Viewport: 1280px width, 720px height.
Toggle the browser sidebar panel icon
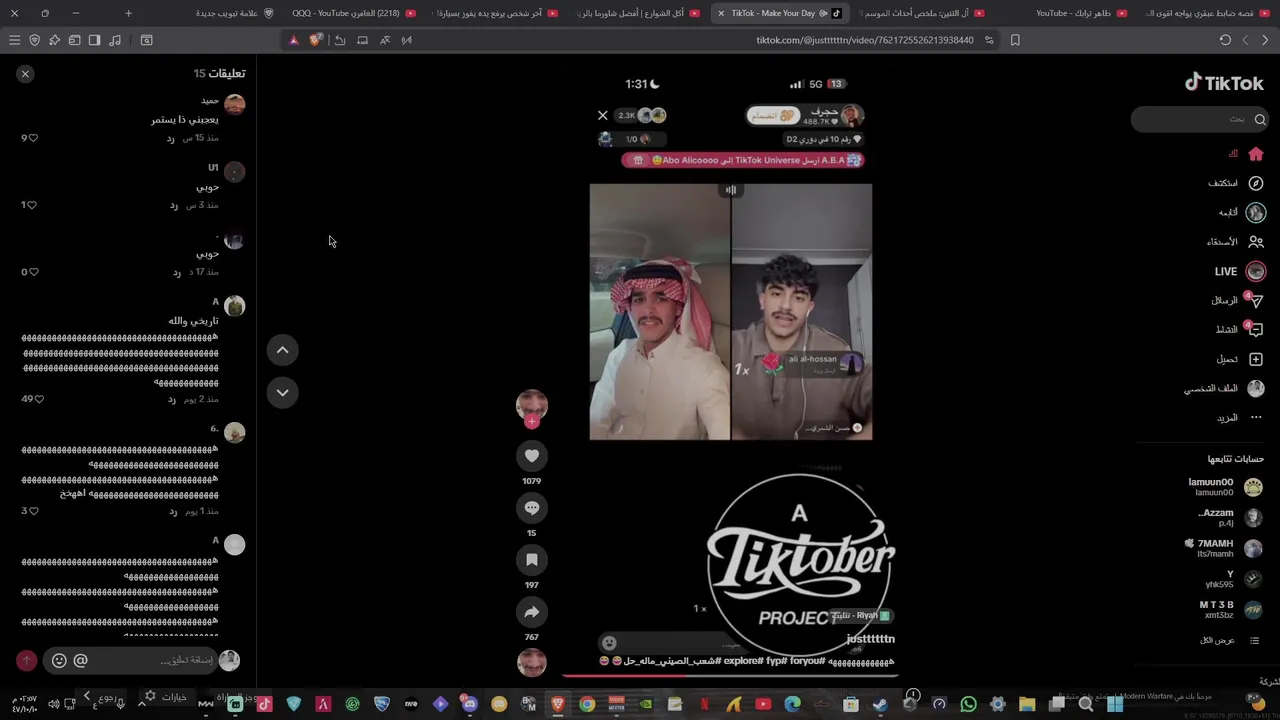[x=94, y=40]
